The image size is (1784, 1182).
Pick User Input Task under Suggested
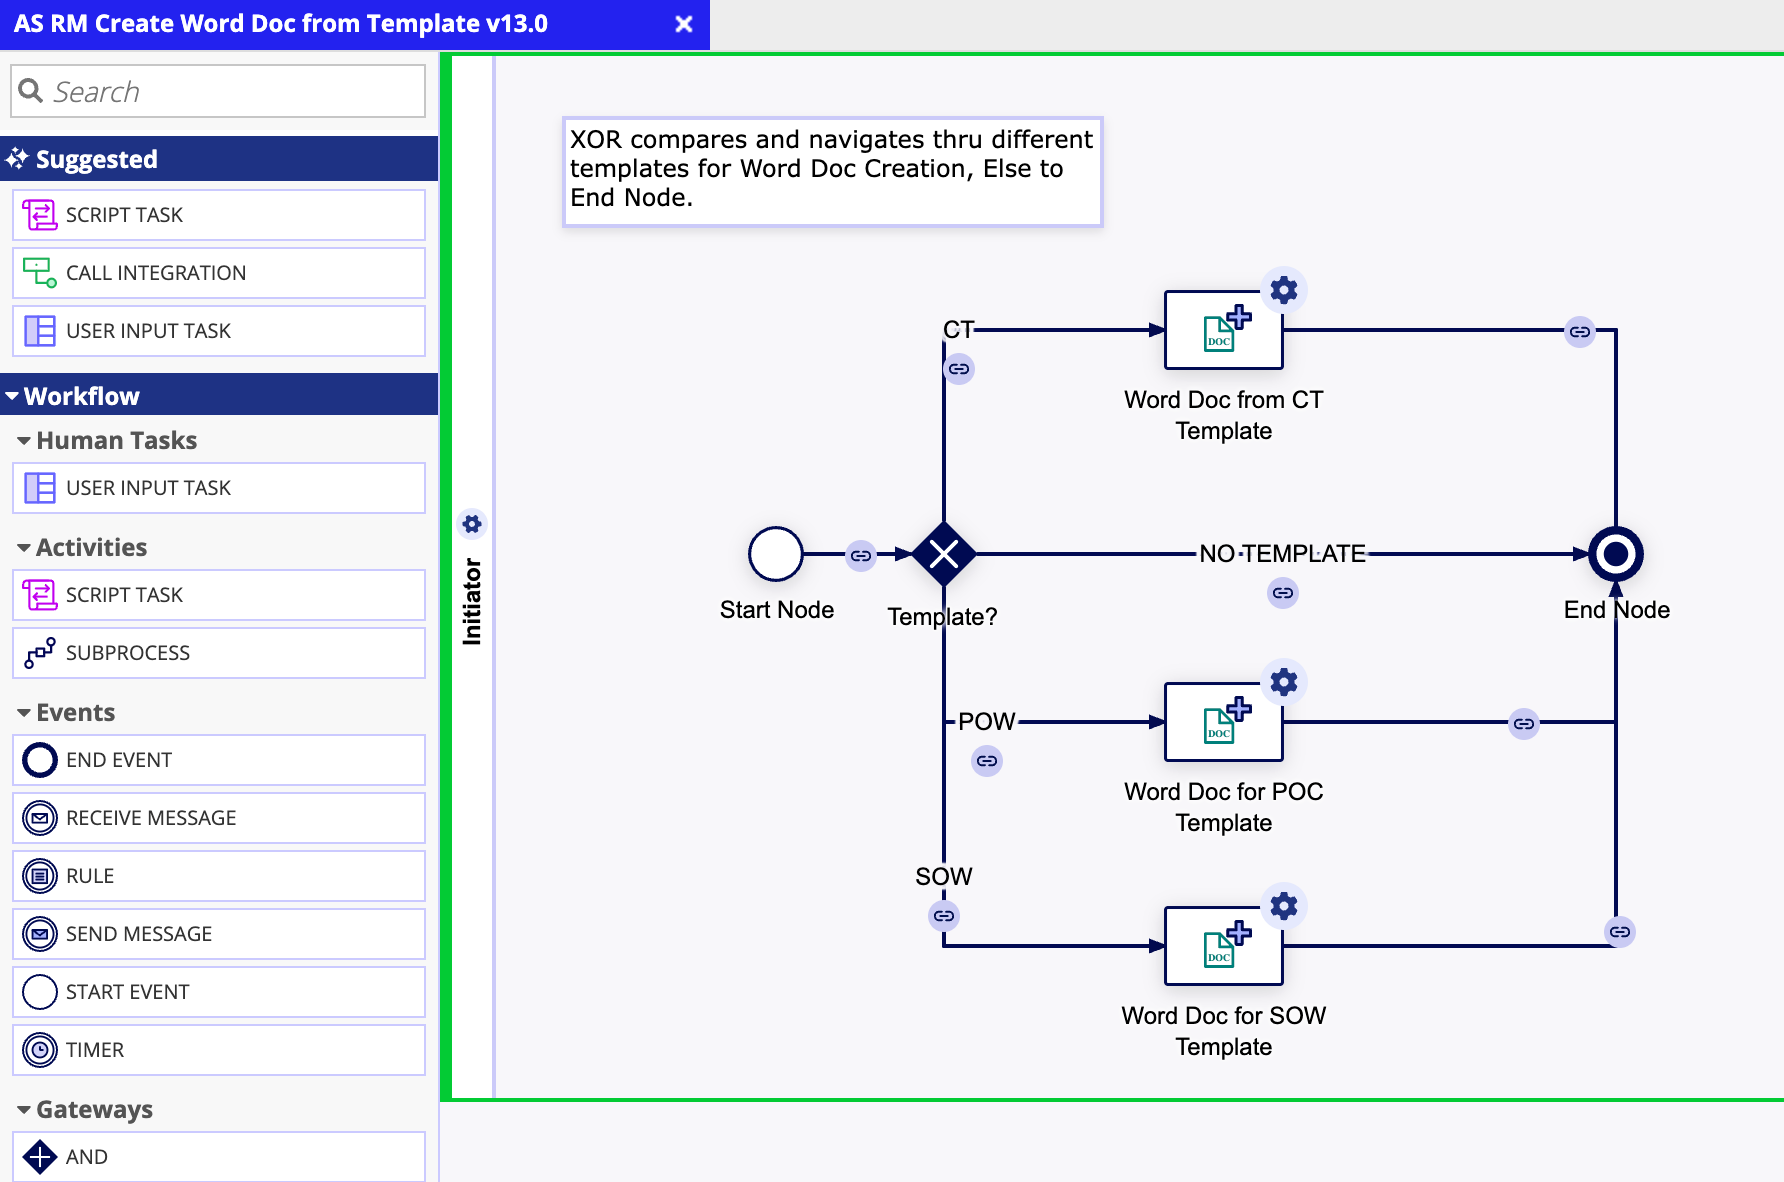click(x=219, y=331)
